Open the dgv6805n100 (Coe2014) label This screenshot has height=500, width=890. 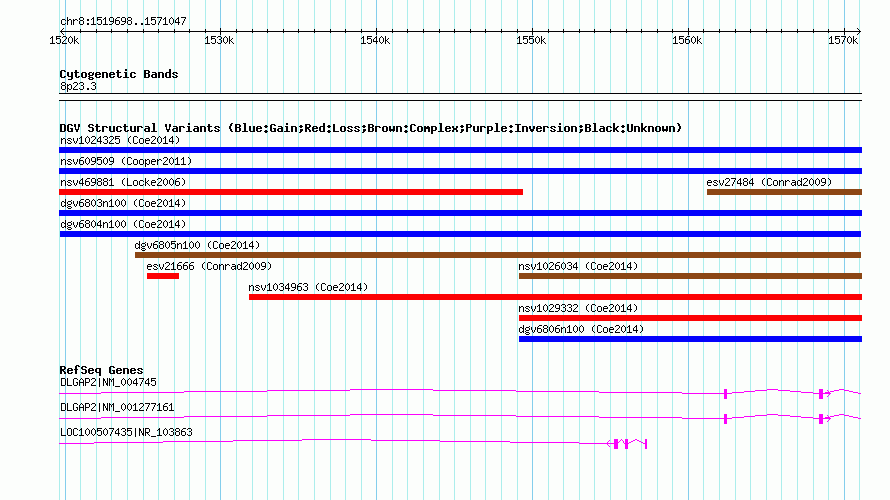[x=197, y=245]
